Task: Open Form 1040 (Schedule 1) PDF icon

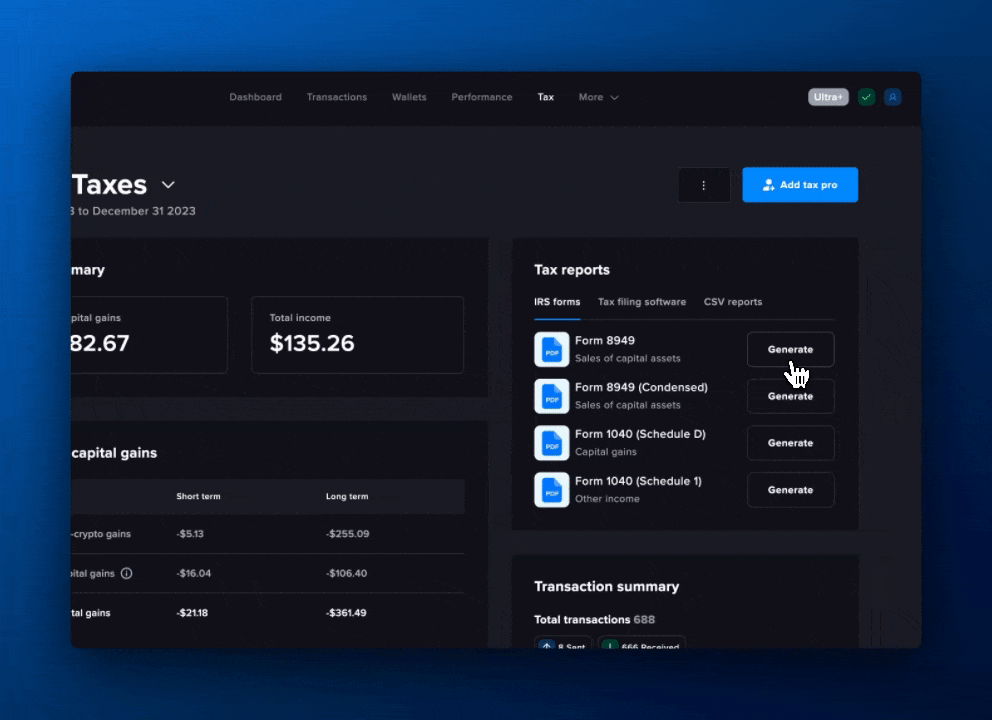Action: [x=552, y=490]
